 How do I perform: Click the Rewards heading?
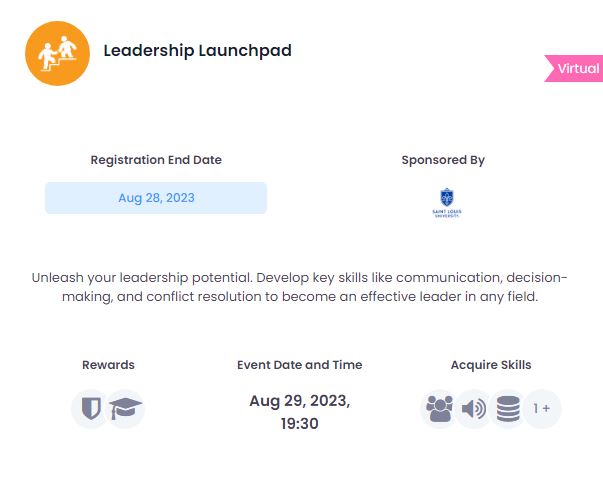click(108, 365)
